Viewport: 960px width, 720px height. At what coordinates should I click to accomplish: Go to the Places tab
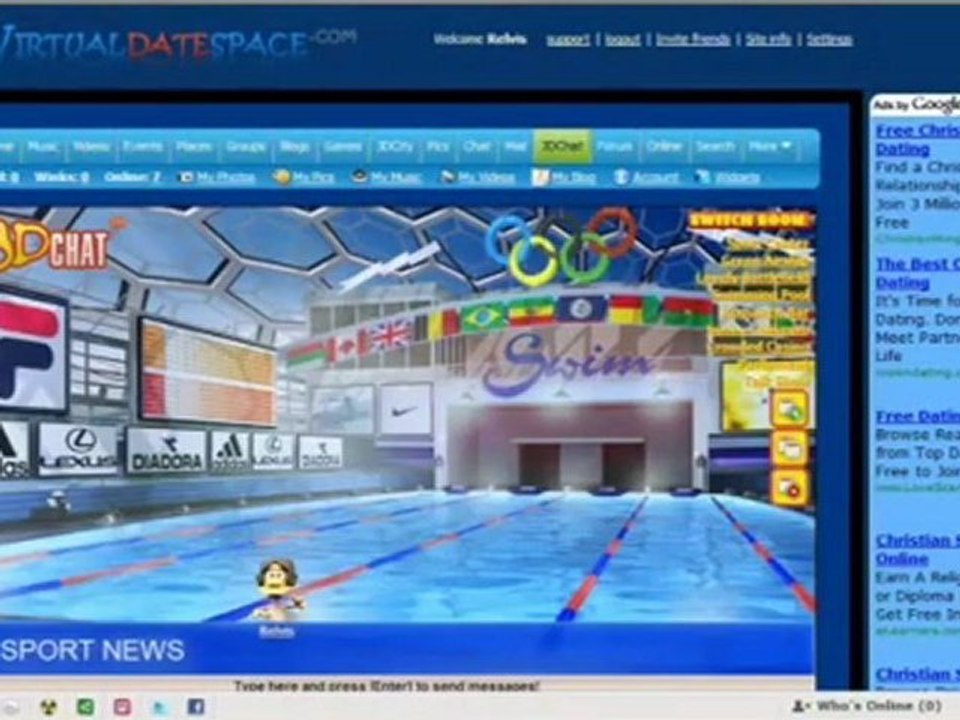(x=193, y=146)
